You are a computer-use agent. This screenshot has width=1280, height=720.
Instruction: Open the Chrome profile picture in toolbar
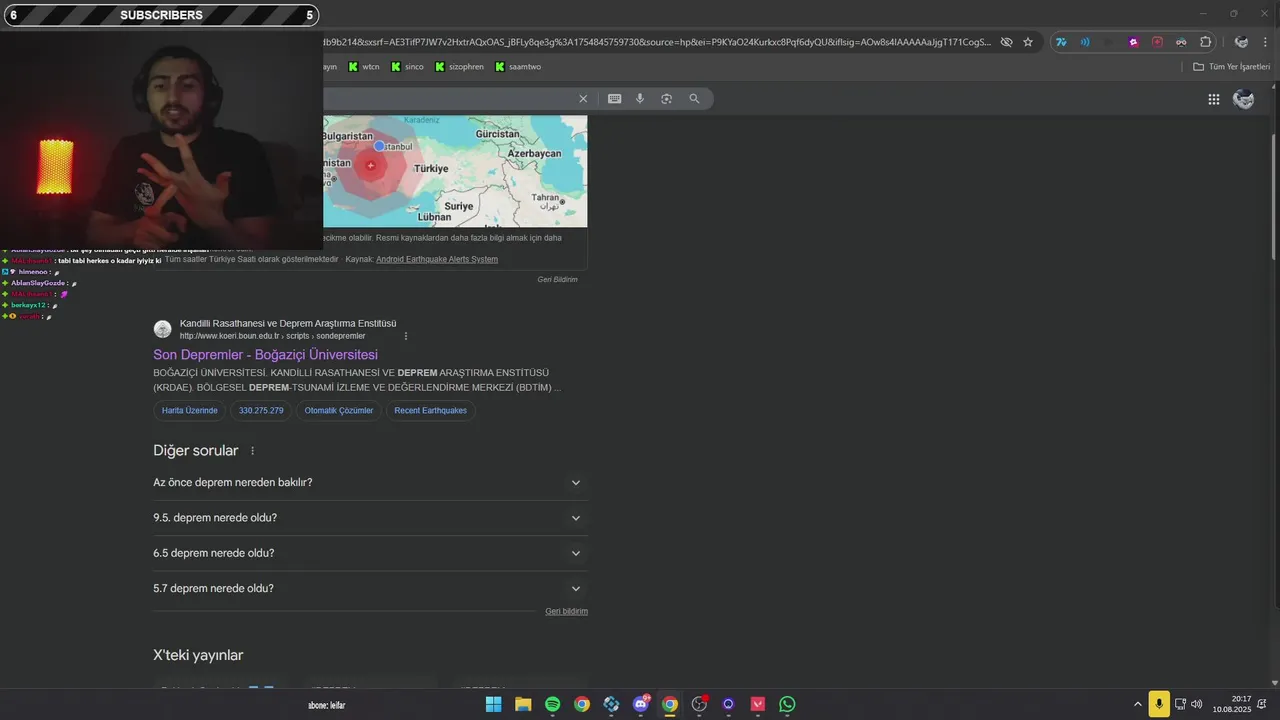1241,42
